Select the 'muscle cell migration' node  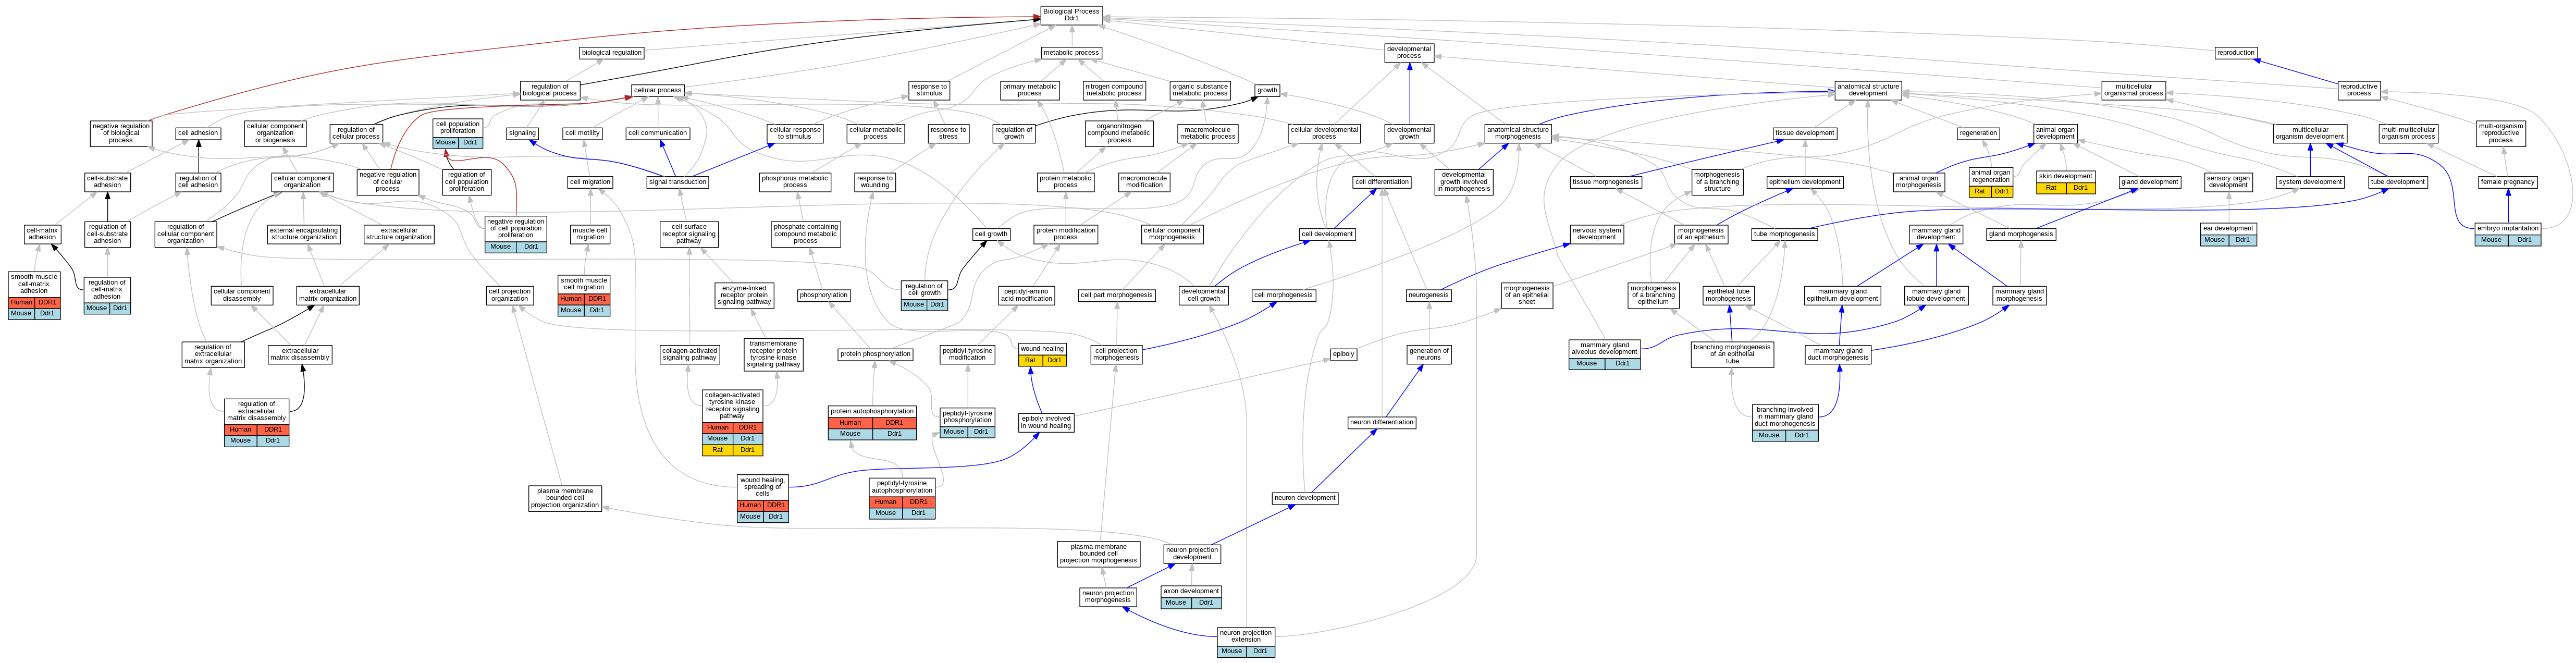pos(590,234)
